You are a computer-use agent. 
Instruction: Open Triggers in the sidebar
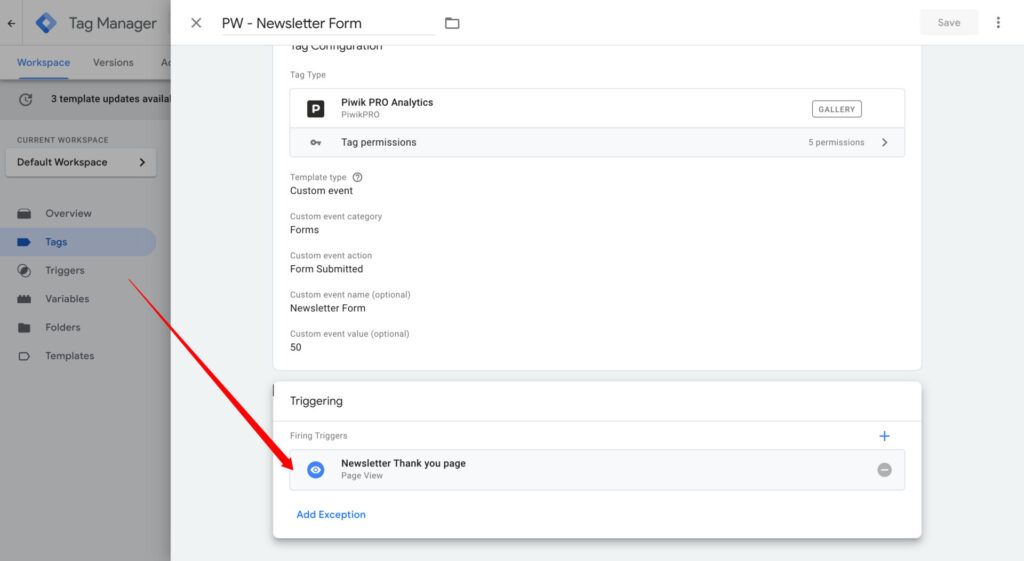click(x=64, y=270)
